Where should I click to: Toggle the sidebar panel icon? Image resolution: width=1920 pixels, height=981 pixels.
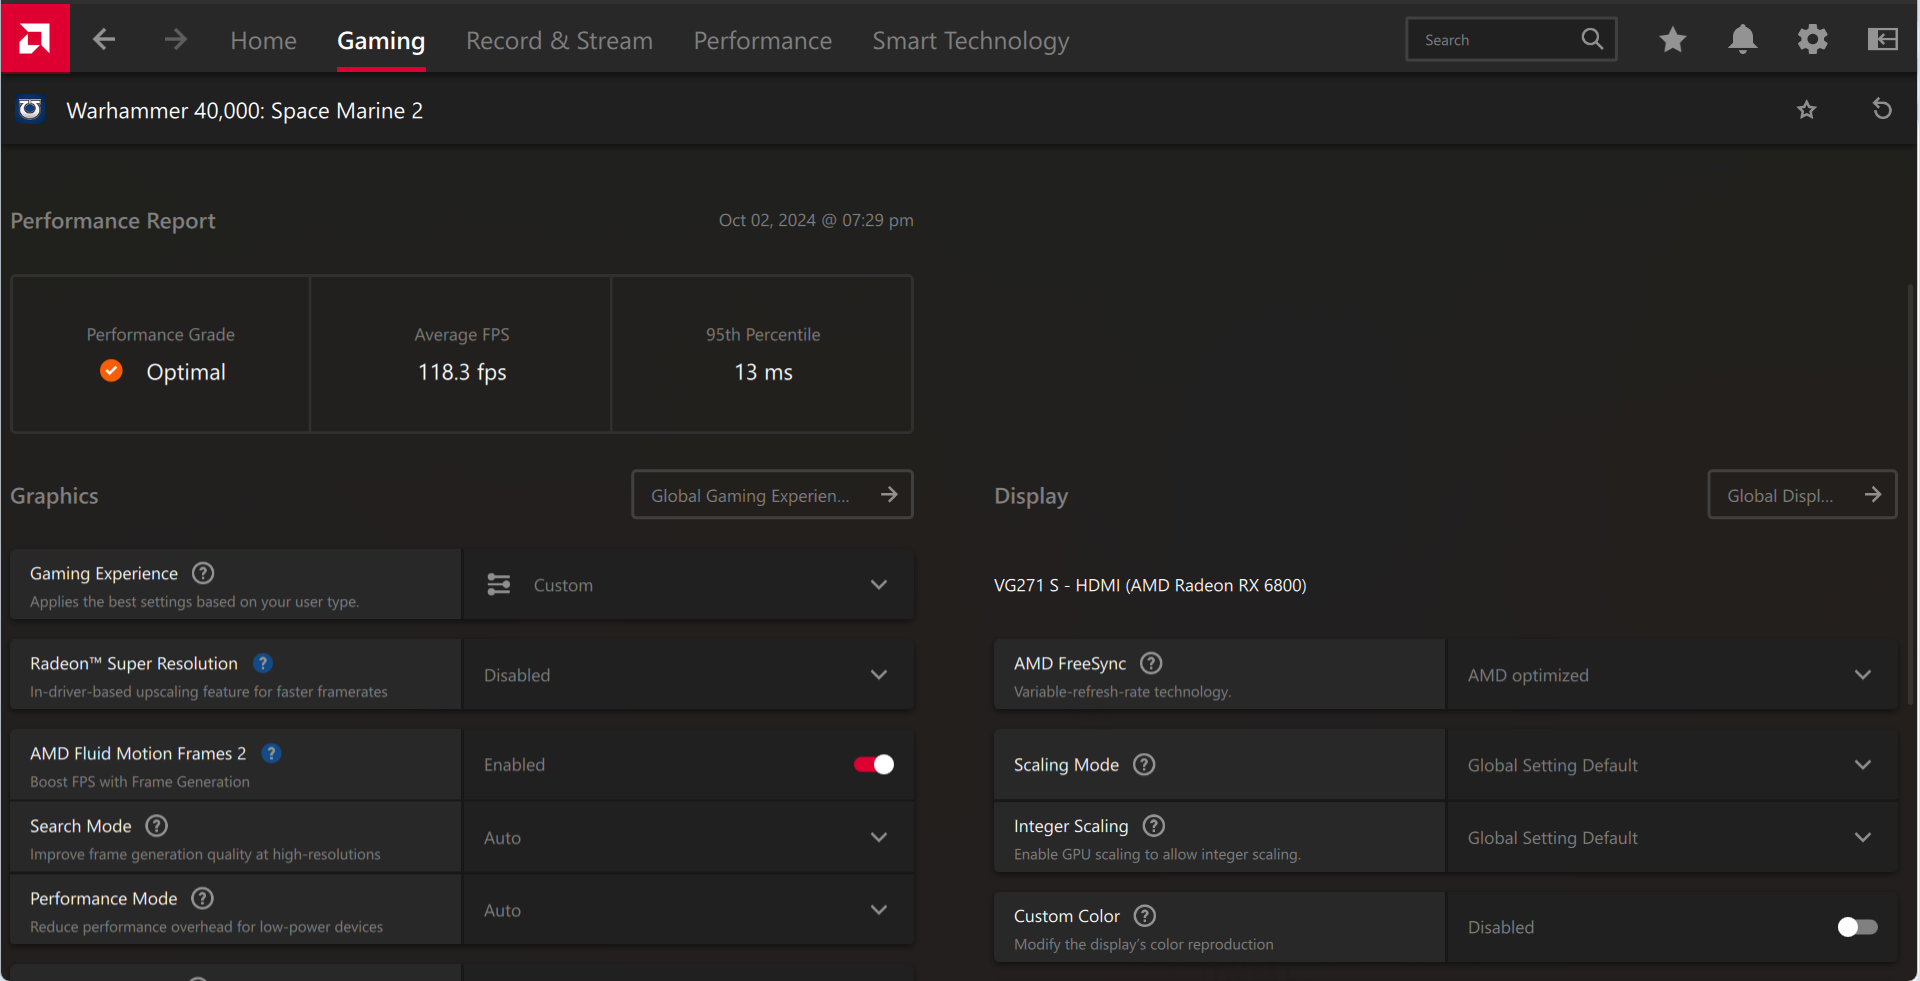pyautogui.click(x=1882, y=40)
